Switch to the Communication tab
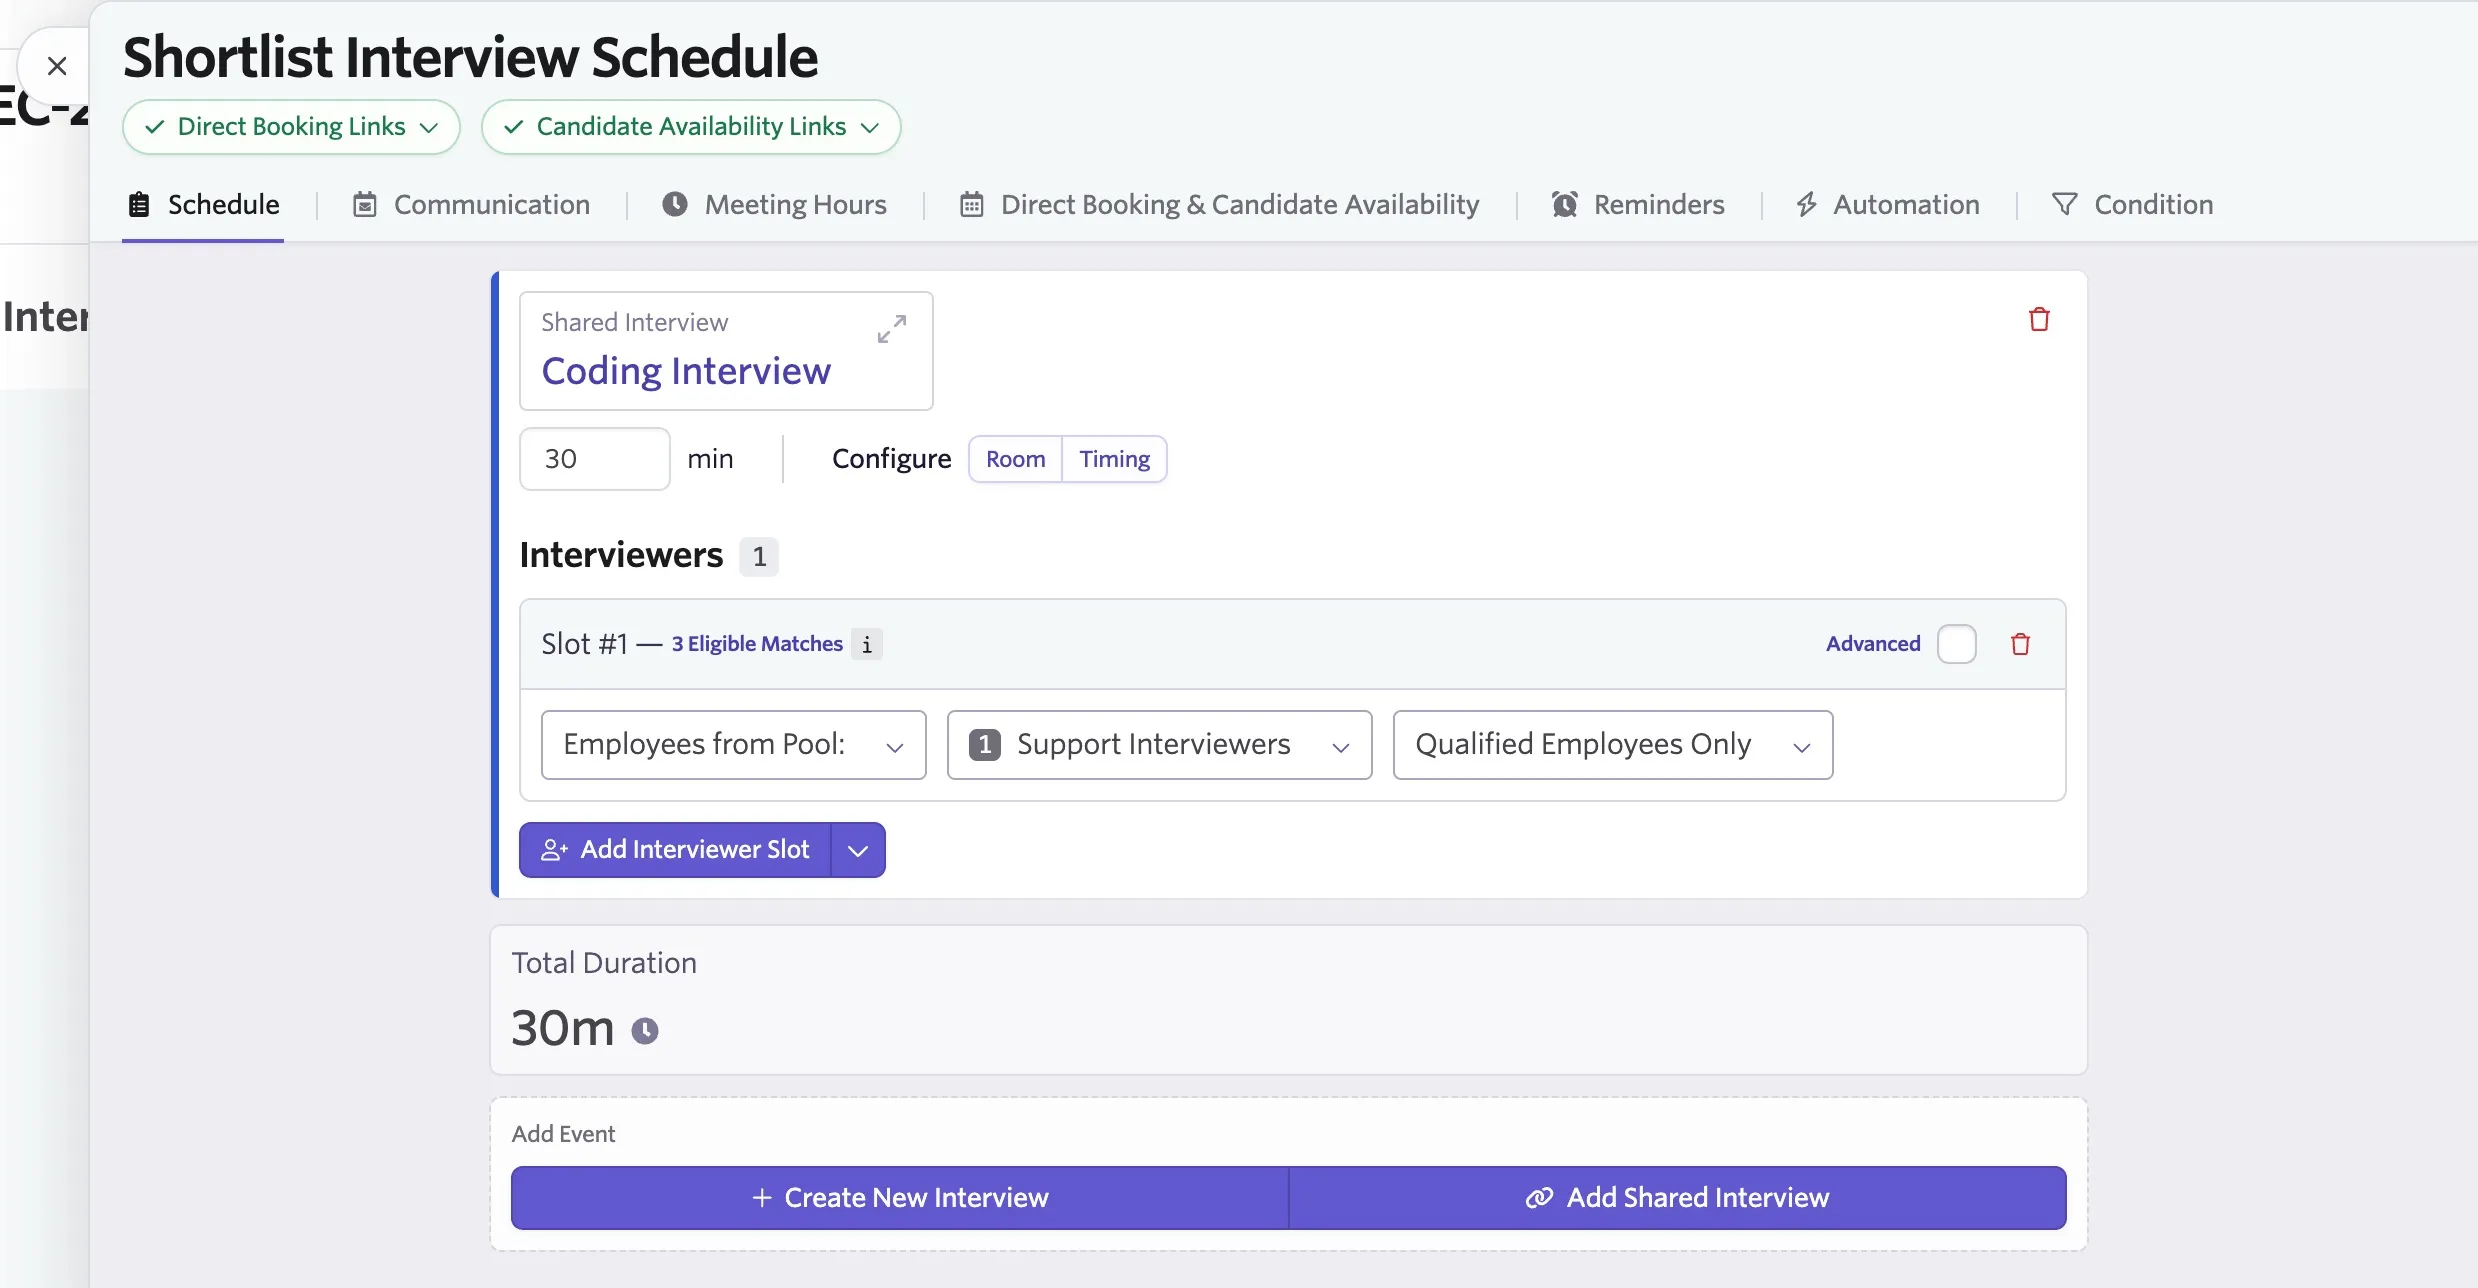 pos(471,205)
